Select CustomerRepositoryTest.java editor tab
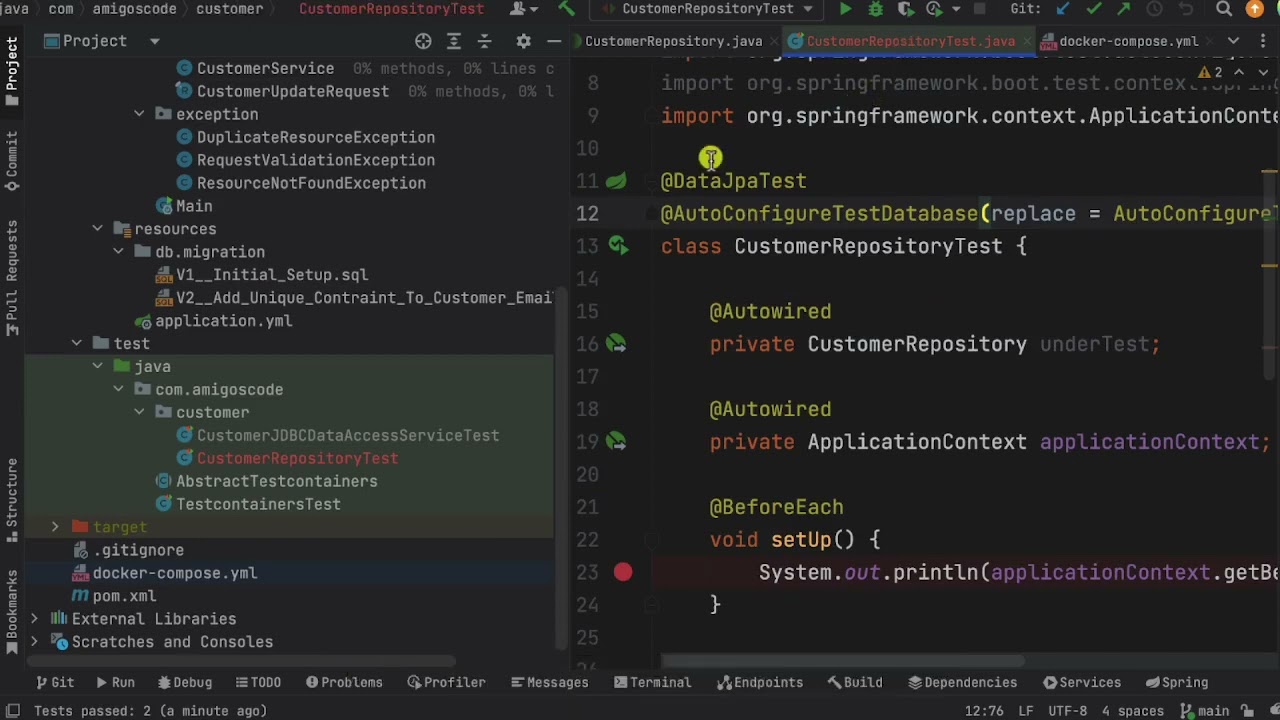Image resolution: width=1280 pixels, height=720 pixels. coord(909,41)
